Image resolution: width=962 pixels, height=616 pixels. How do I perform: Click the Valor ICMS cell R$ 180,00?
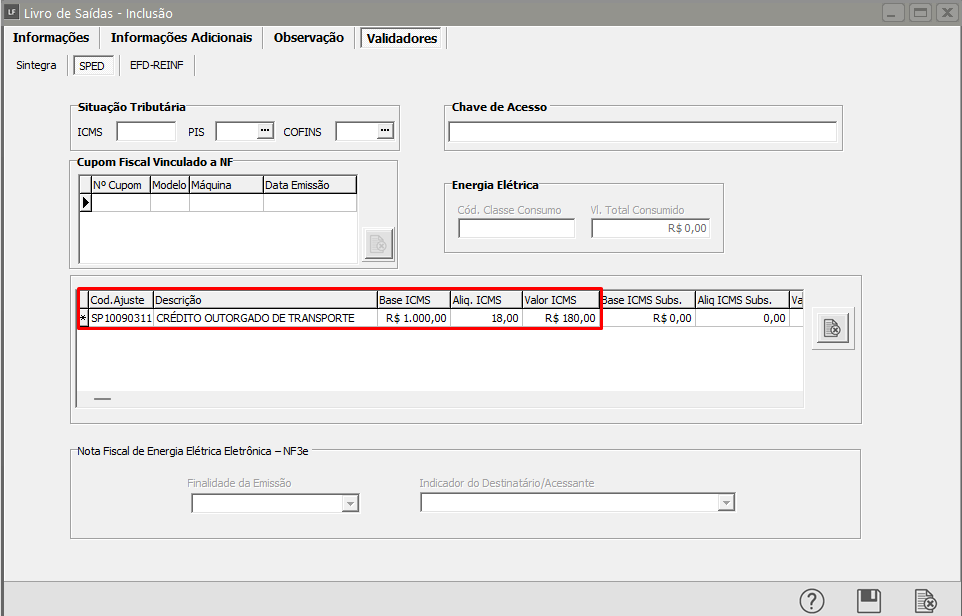coord(560,318)
